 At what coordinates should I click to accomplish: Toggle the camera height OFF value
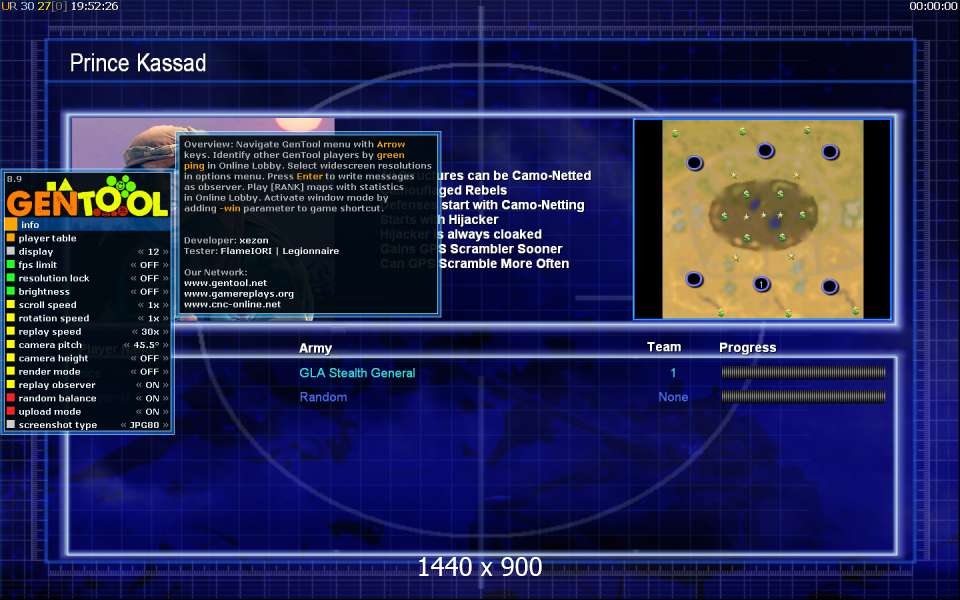[x=149, y=359]
